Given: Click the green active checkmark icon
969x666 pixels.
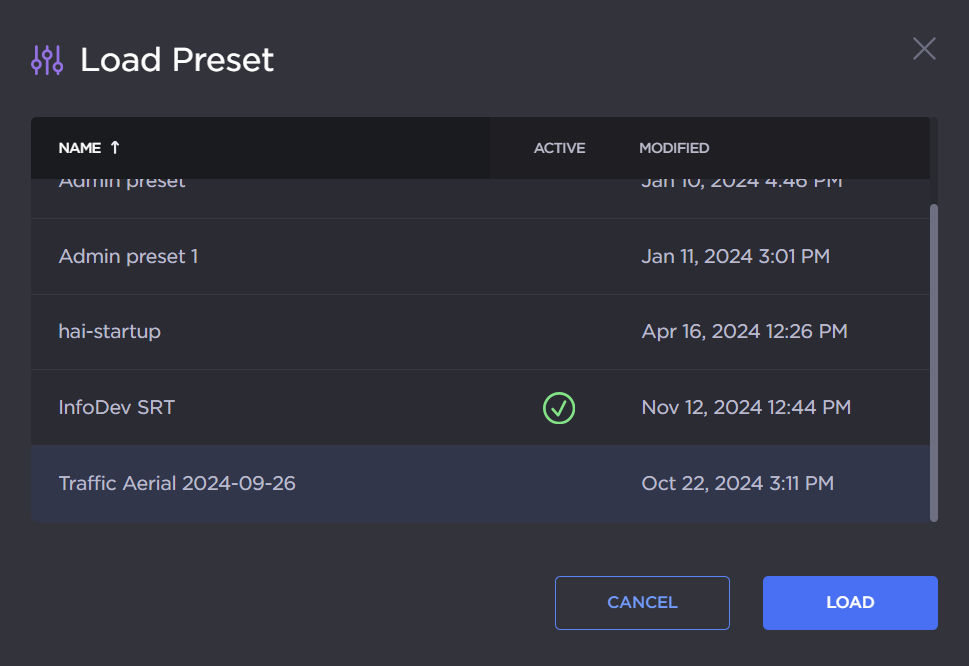Looking at the screenshot, I should (x=559, y=407).
